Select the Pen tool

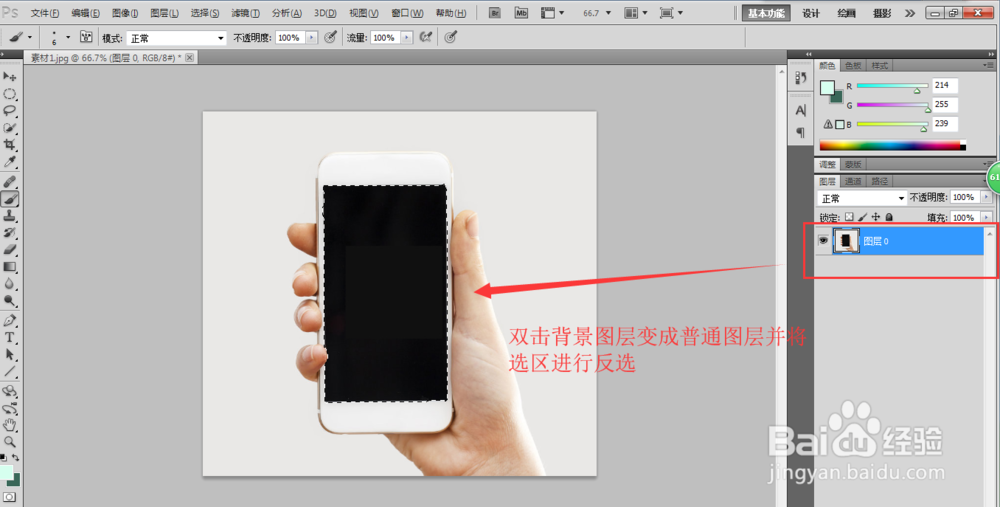[x=10, y=321]
